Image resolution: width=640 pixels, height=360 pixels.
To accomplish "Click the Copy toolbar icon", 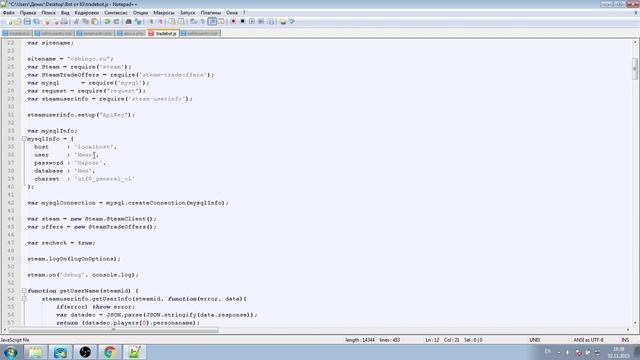I will coord(85,21).
